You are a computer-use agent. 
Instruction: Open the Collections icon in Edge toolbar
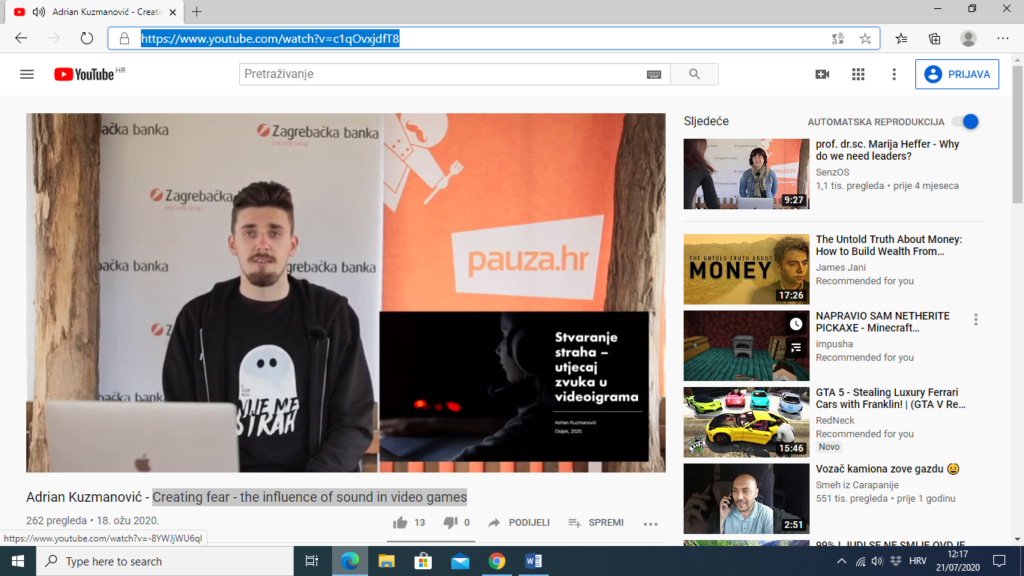tap(935, 39)
